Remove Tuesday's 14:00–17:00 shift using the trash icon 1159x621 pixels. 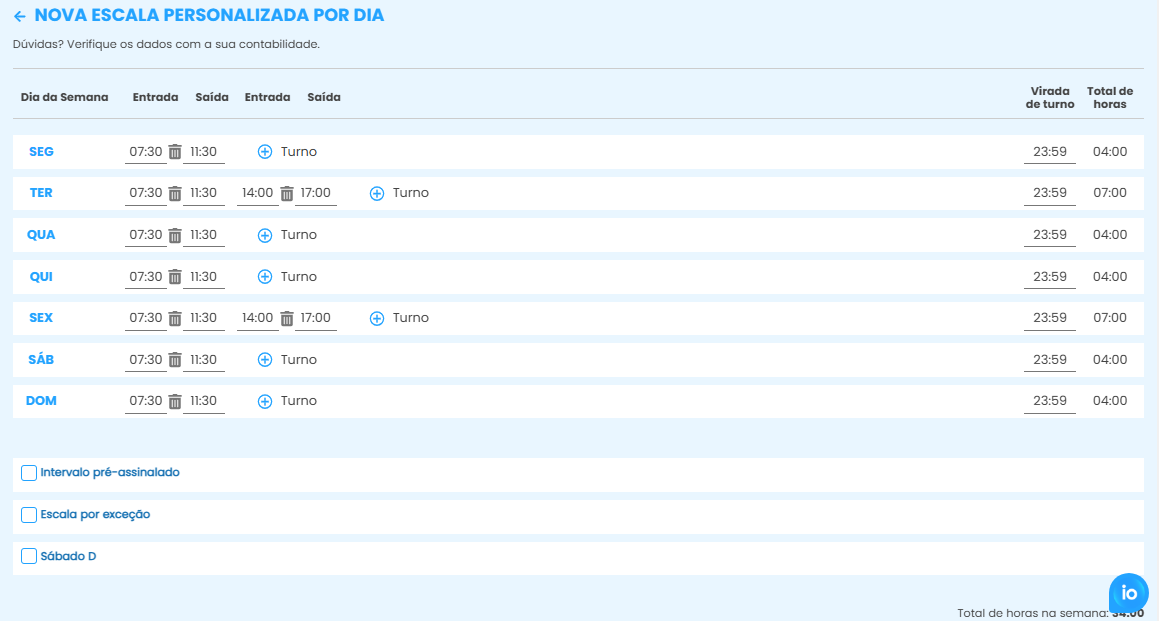pyautogui.click(x=287, y=193)
